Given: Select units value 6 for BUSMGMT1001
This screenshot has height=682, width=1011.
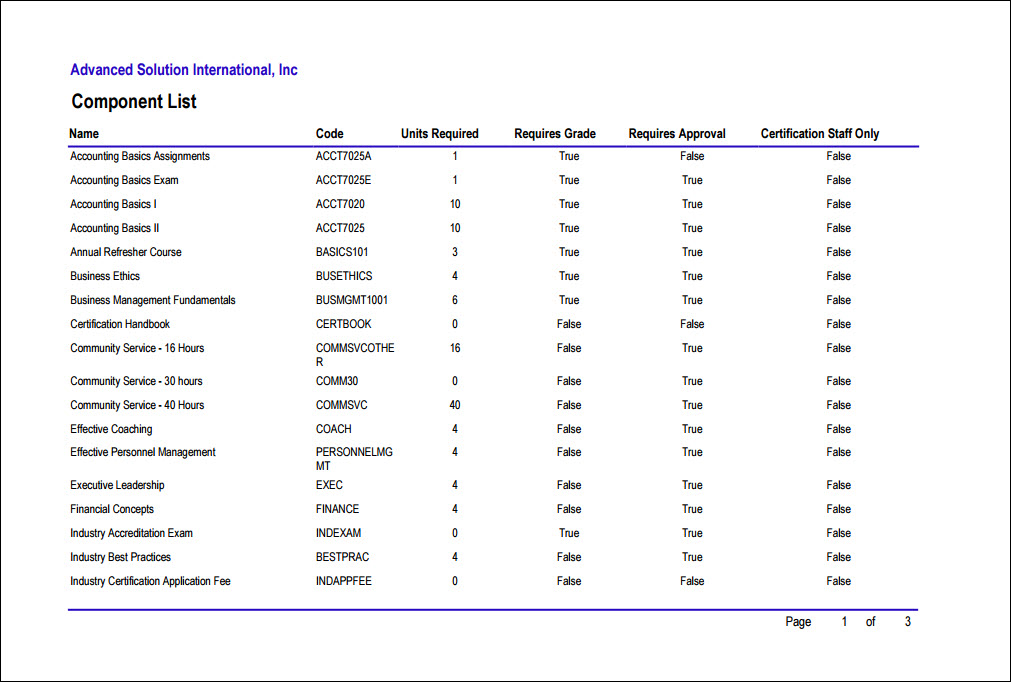Looking at the screenshot, I should [x=455, y=300].
